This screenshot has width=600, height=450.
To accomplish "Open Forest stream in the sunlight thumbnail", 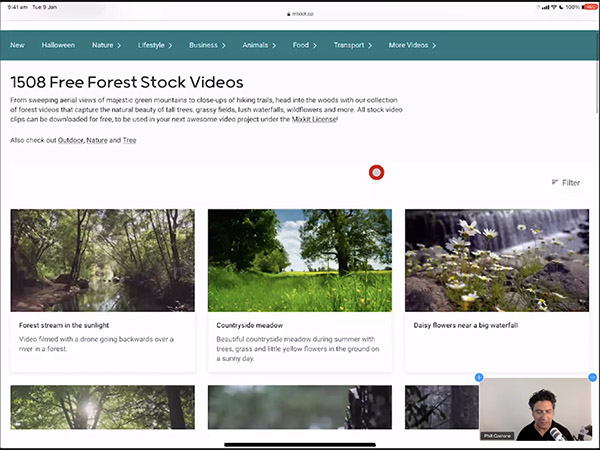I will [103, 260].
